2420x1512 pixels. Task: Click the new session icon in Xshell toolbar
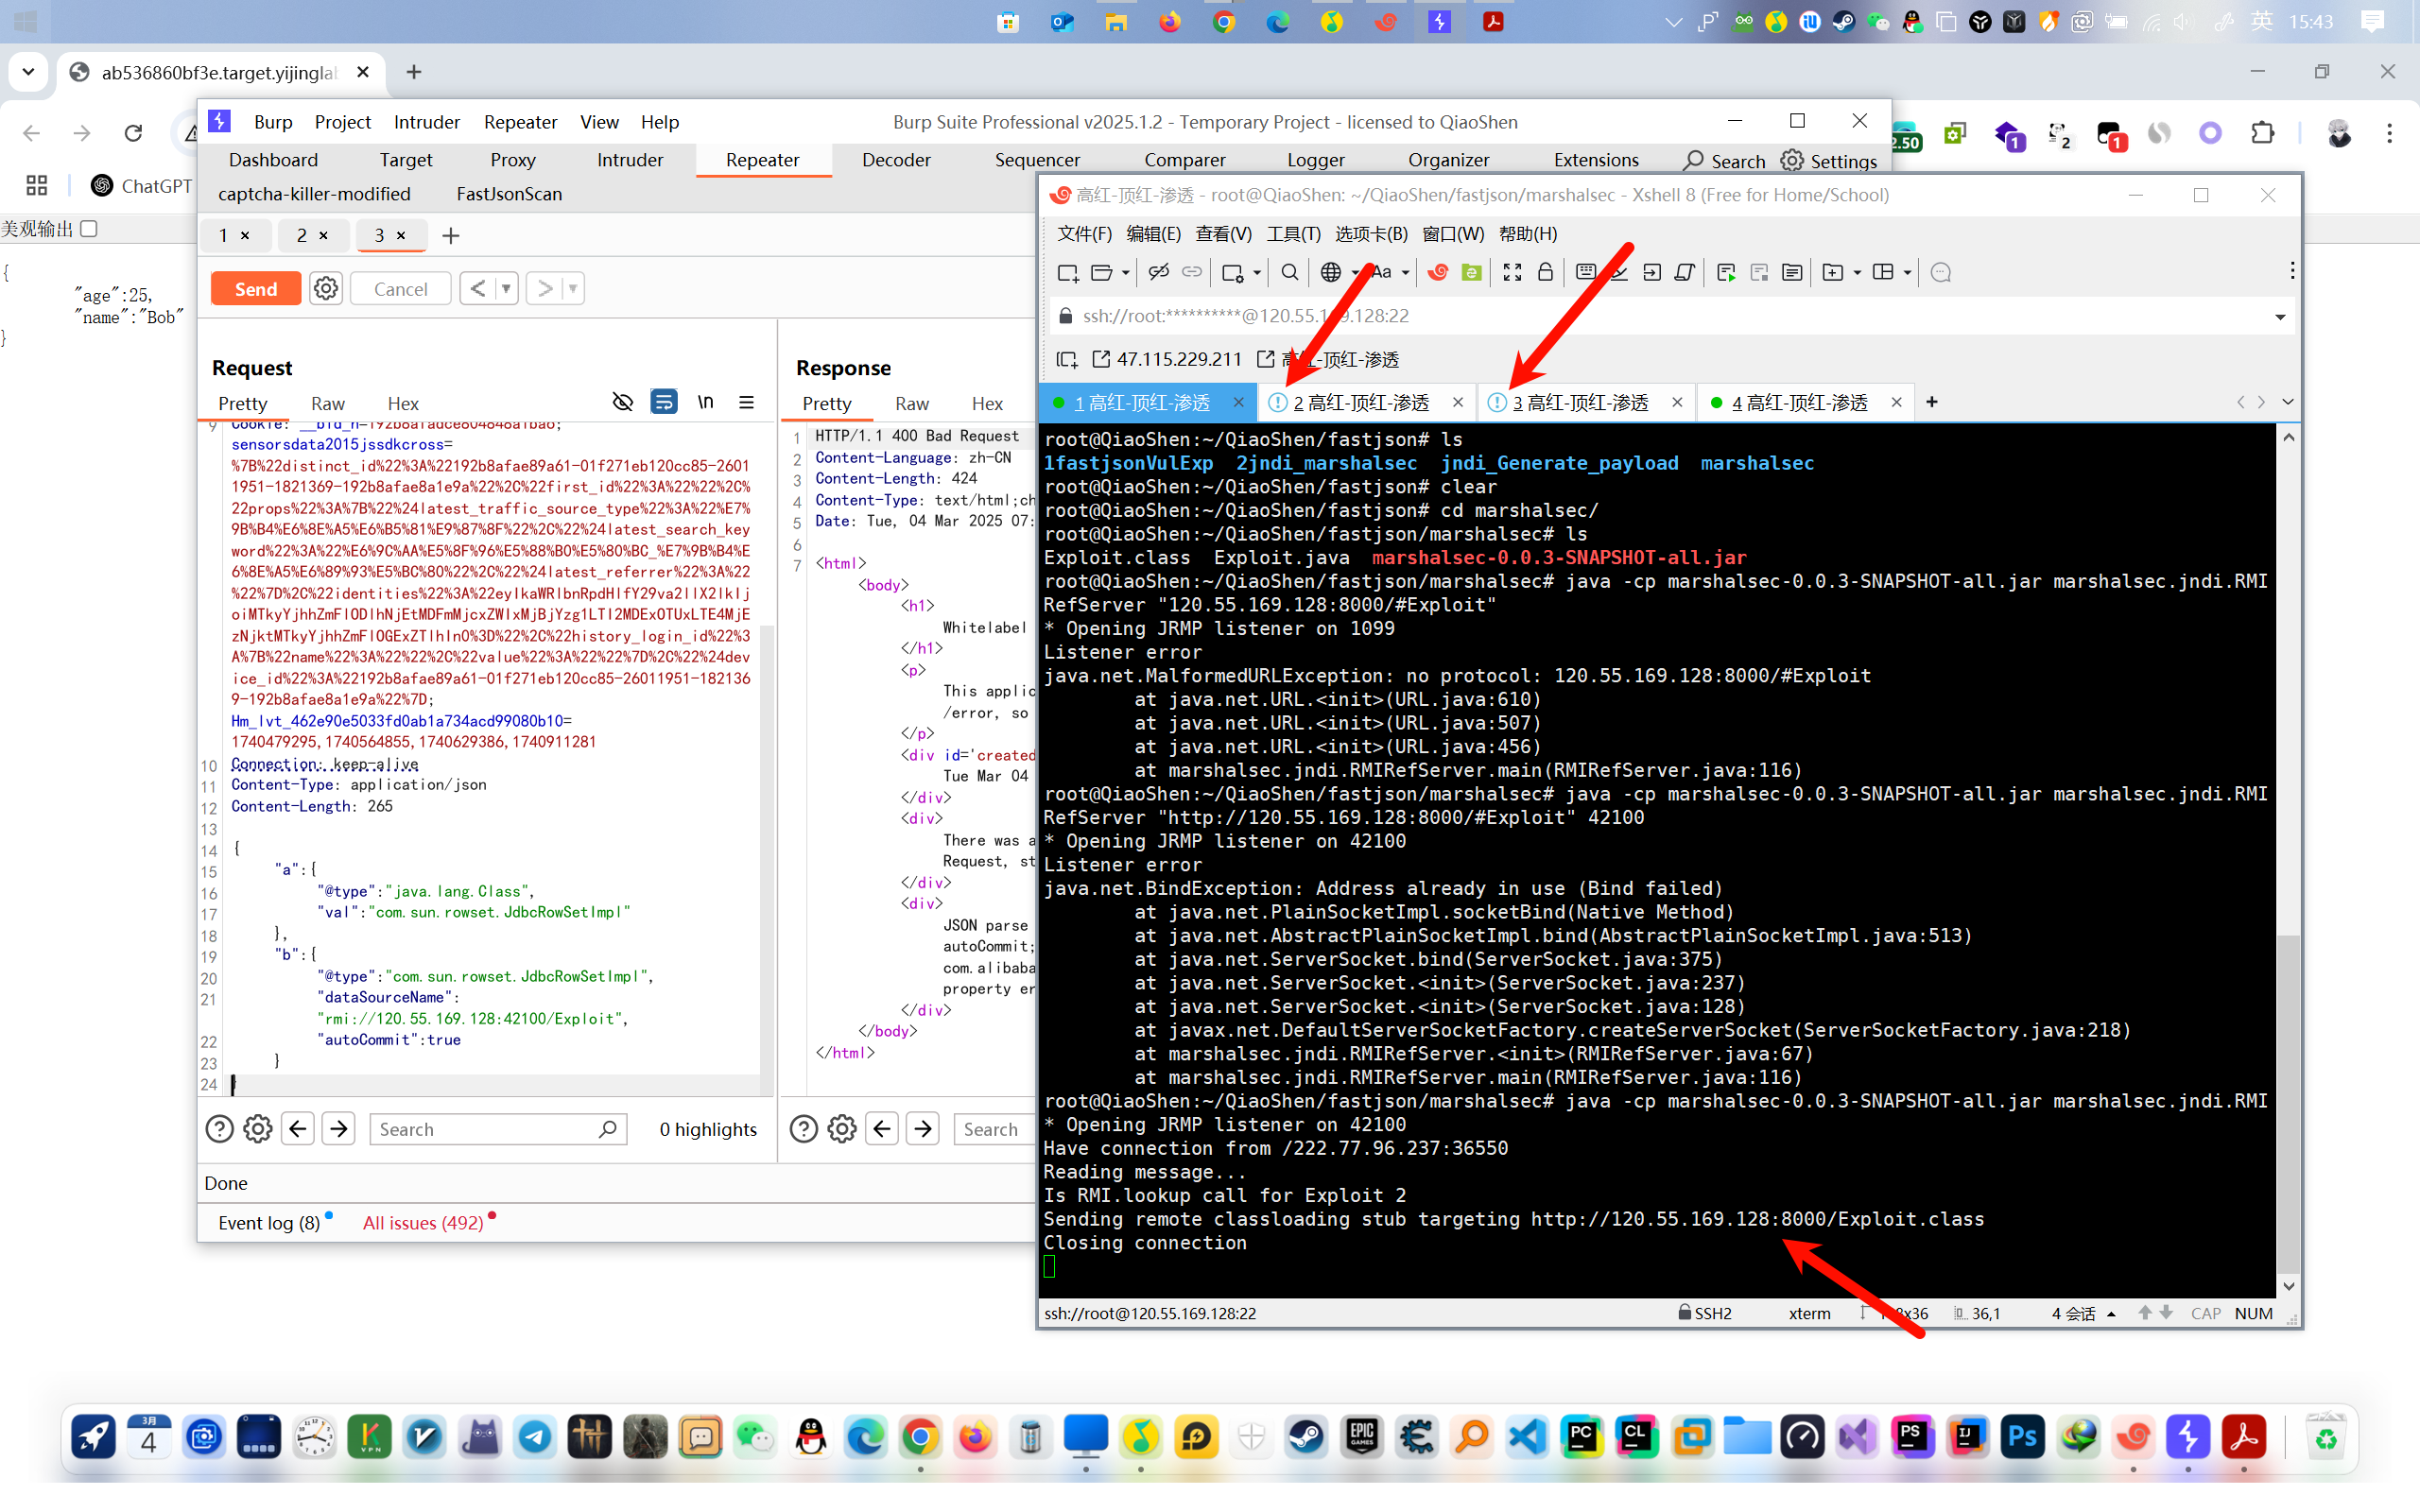pyautogui.click(x=1067, y=272)
